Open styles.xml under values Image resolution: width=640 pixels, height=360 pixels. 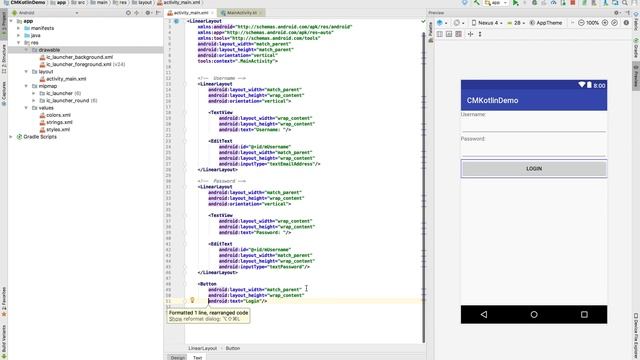point(58,129)
